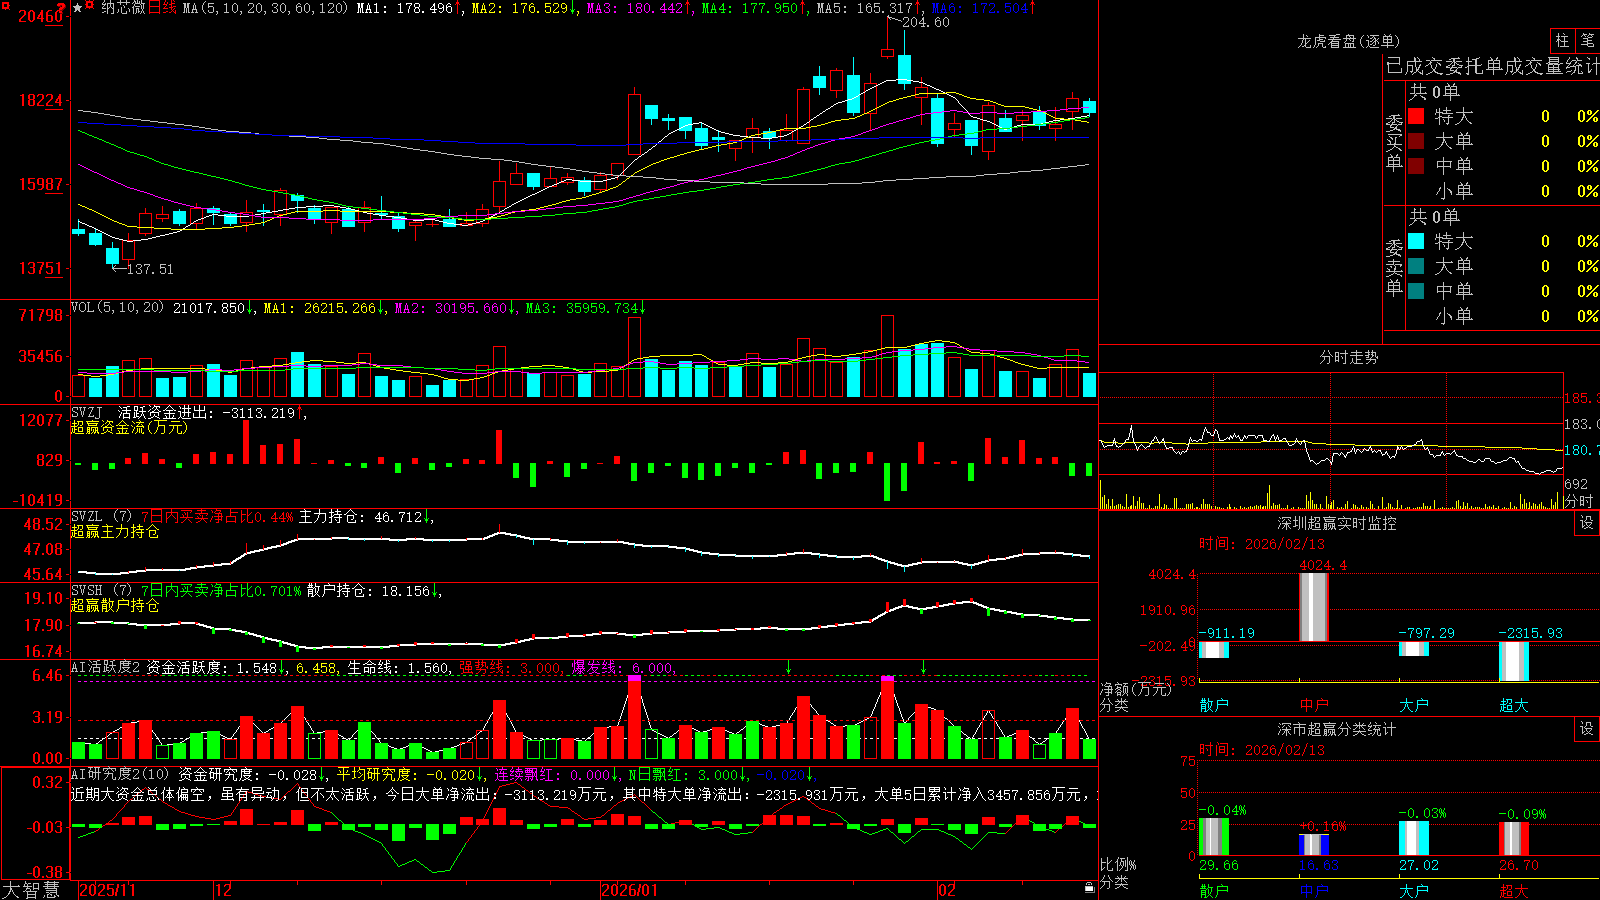The height and width of the screenshot is (900, 1600).
Task: Click the lock icon at chart bottom-right
Action: click(x=1090, y=888)
